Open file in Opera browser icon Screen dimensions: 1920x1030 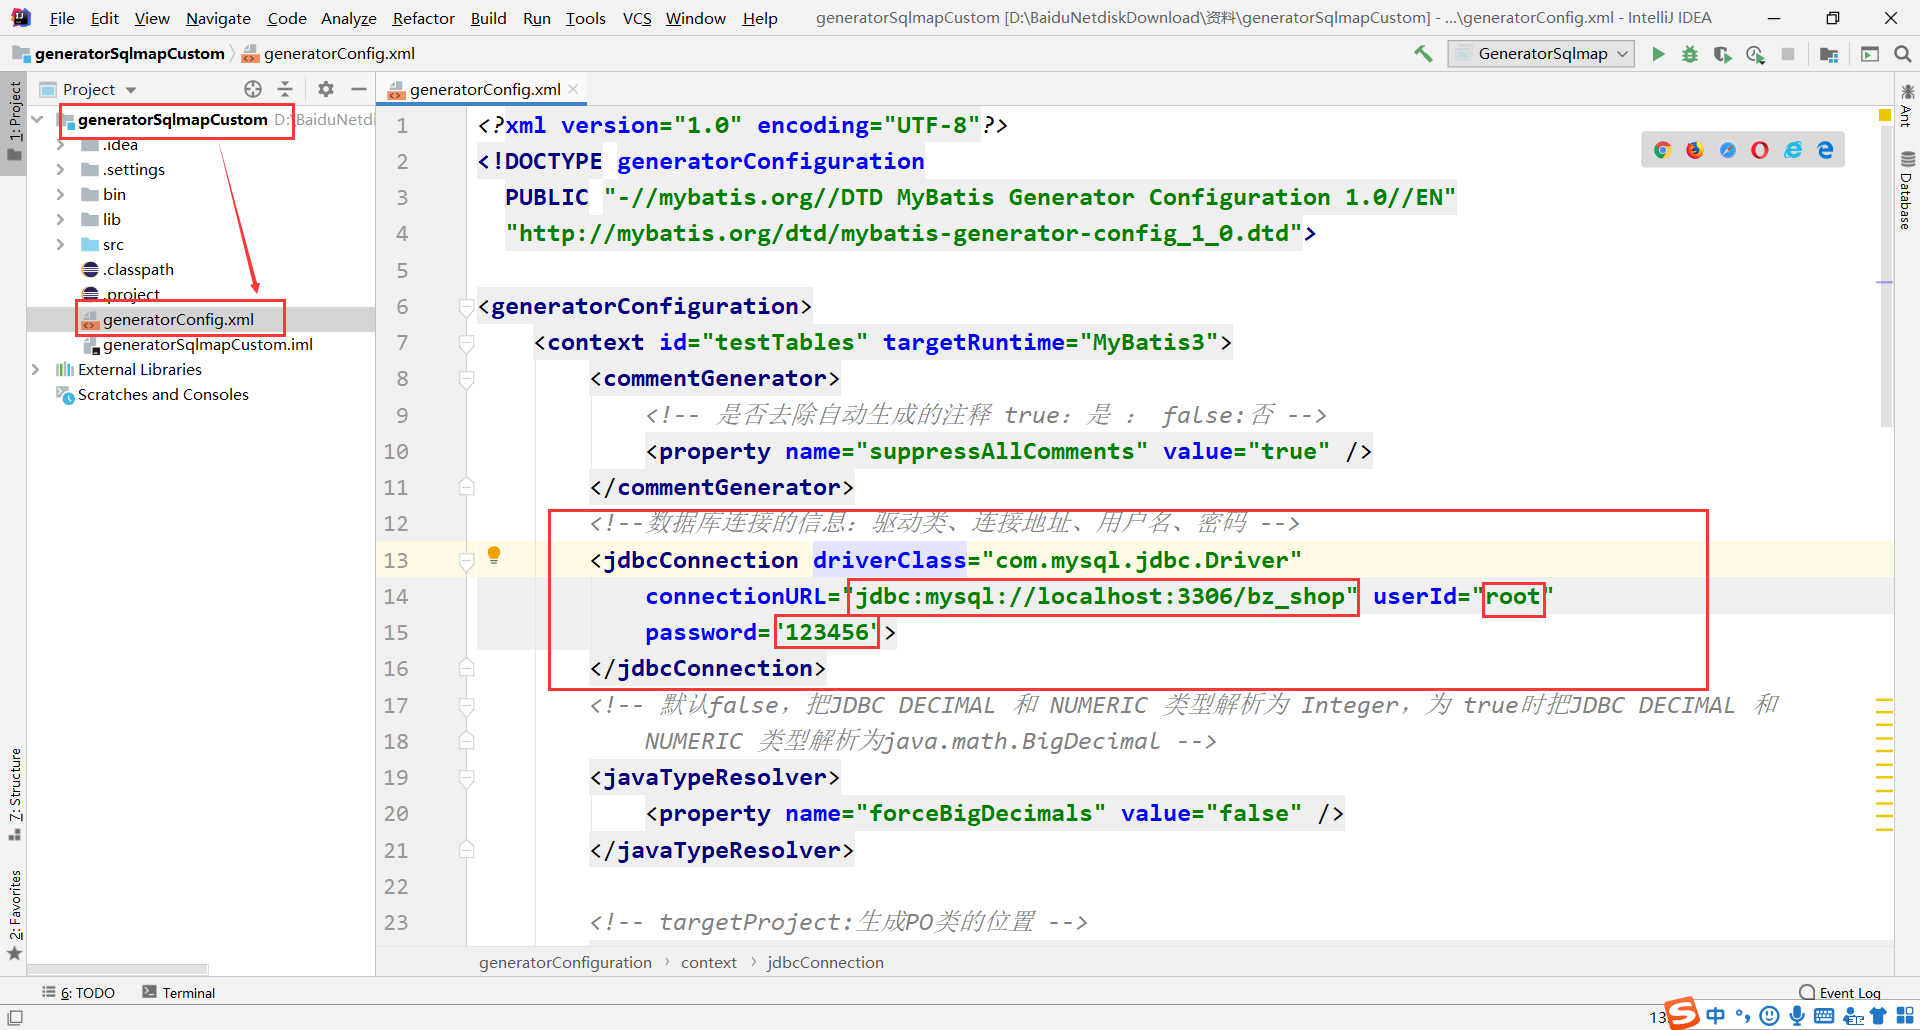tap(1760, 150)
